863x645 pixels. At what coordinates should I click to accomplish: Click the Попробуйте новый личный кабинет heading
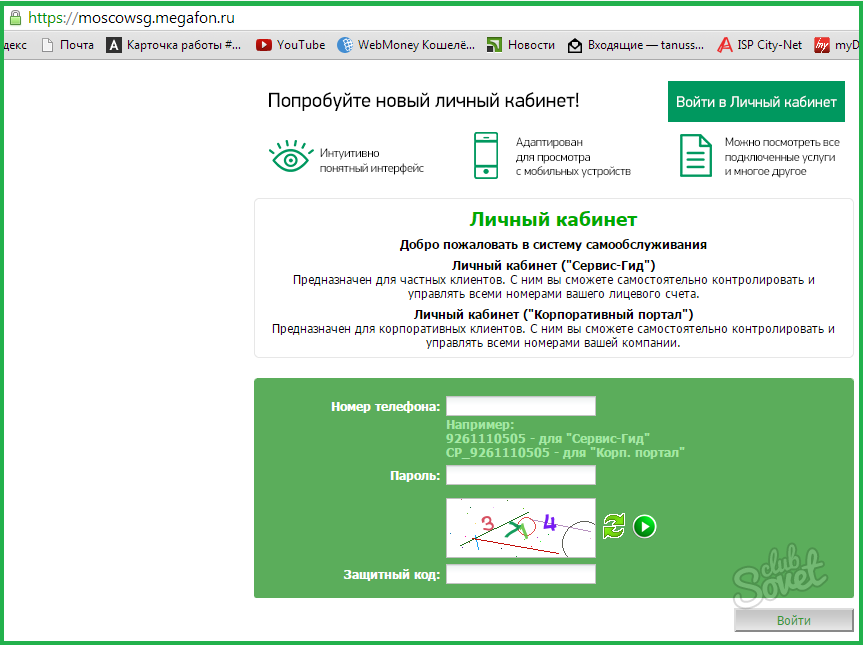click(423, 101)
